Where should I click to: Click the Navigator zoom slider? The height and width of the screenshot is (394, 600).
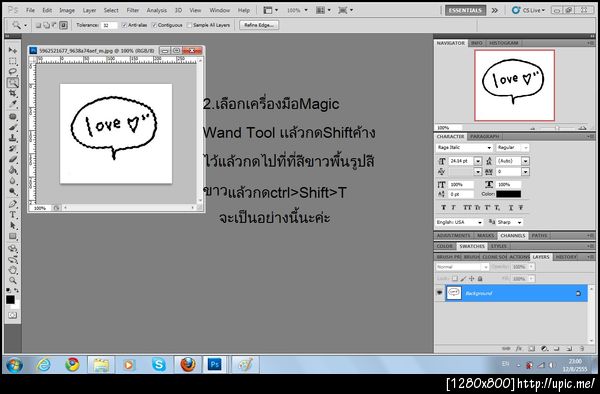coord(557,128)
